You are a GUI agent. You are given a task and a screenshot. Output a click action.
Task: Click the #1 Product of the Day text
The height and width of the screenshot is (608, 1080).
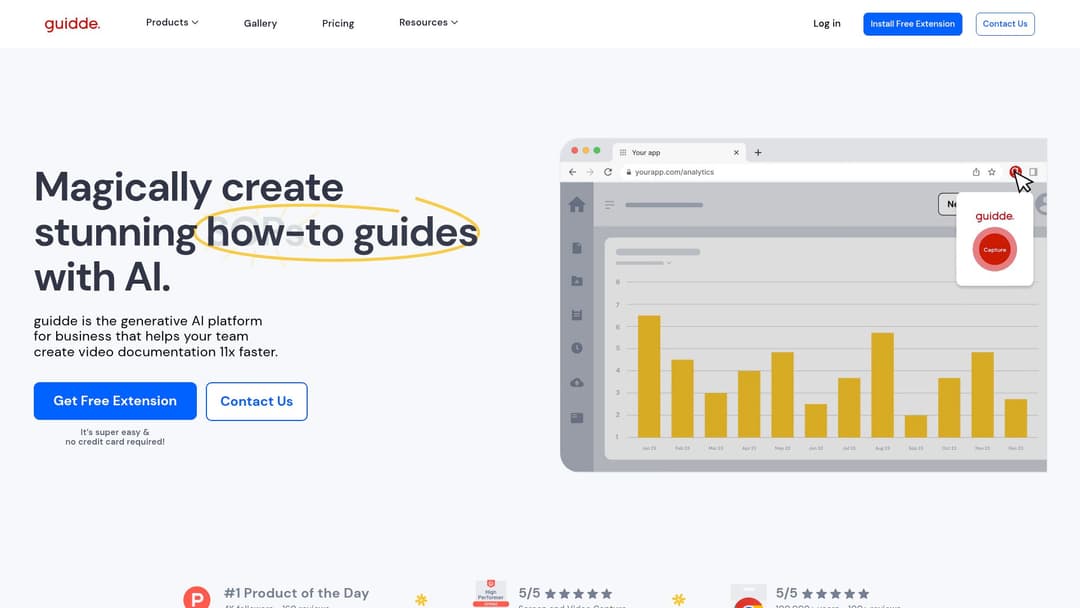(296, 593)
